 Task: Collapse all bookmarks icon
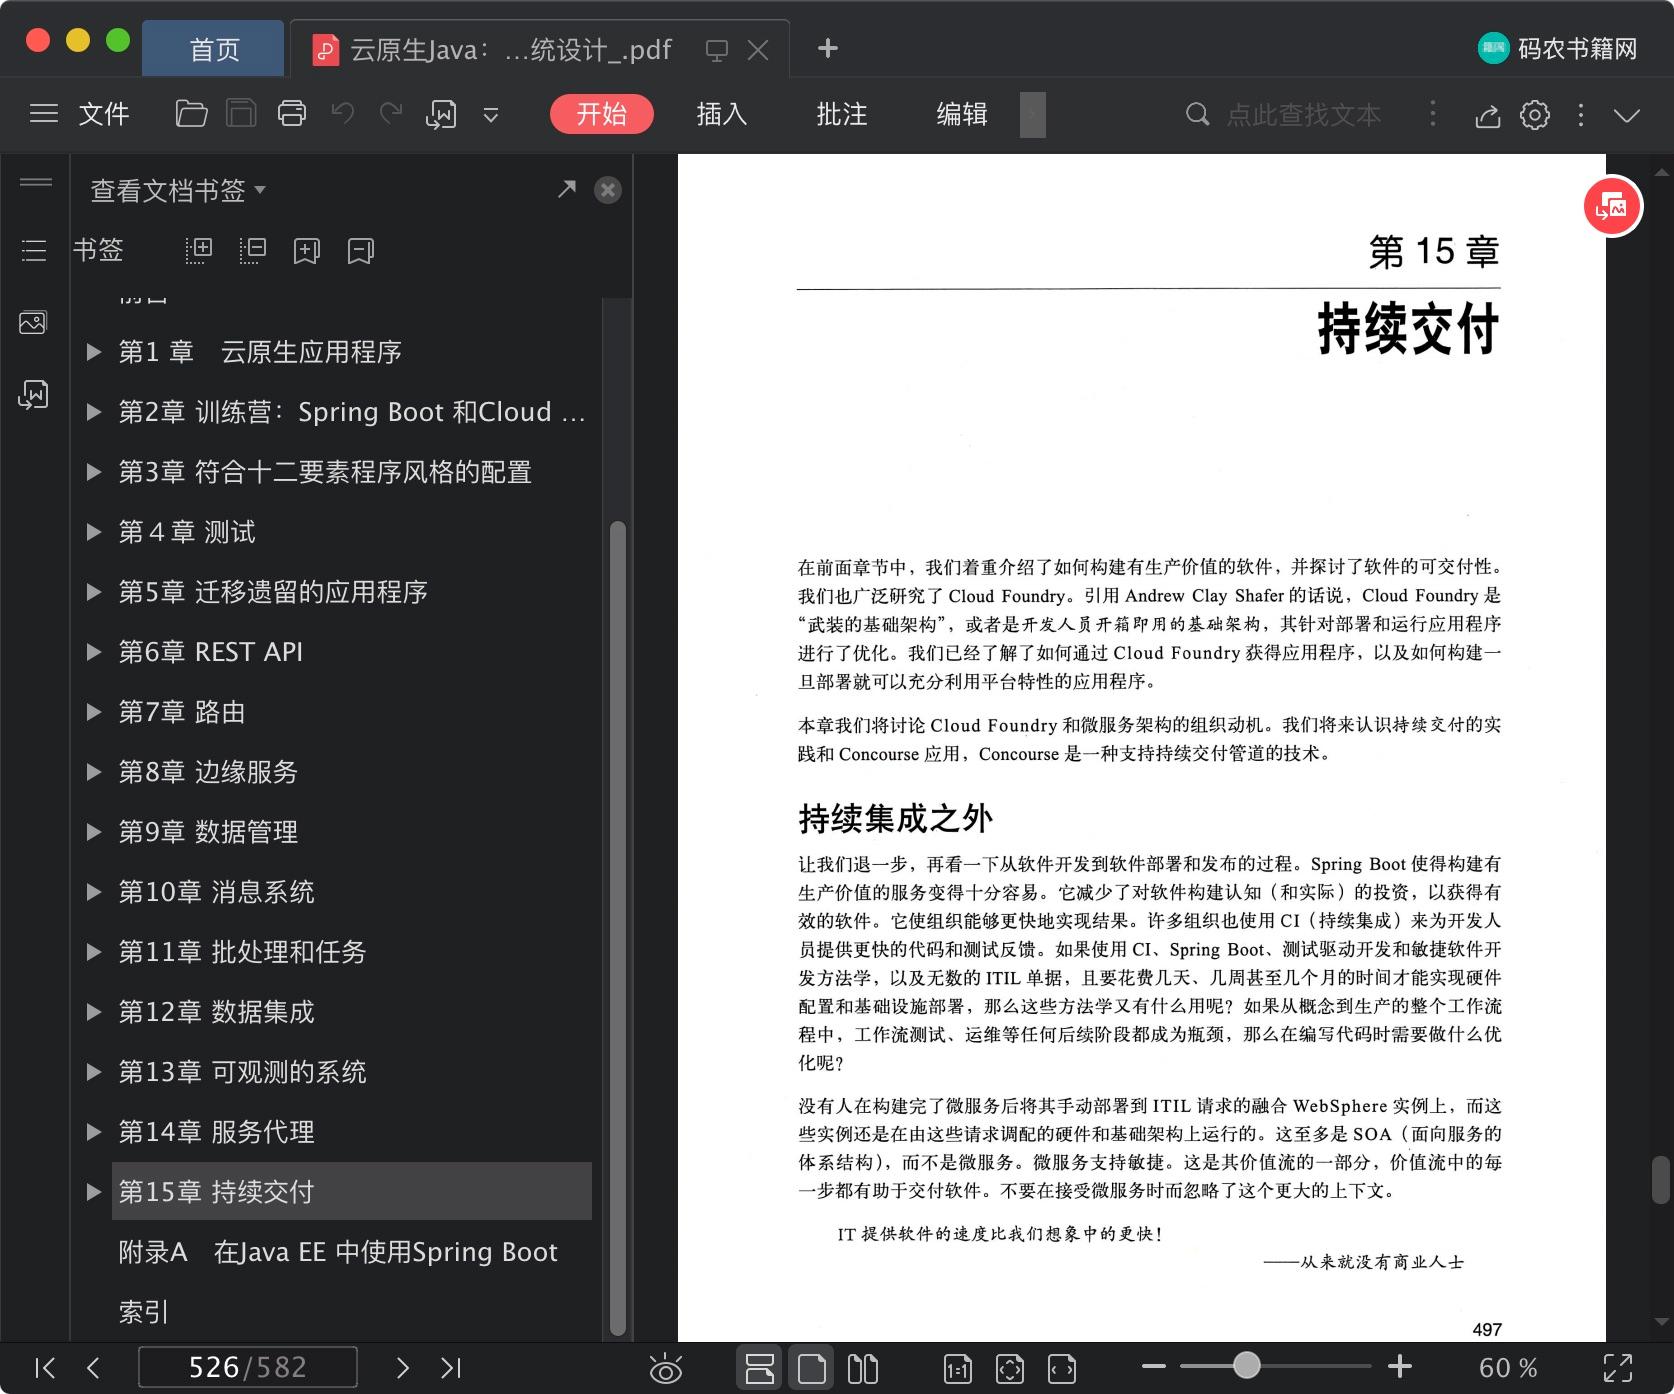point(253,250)
